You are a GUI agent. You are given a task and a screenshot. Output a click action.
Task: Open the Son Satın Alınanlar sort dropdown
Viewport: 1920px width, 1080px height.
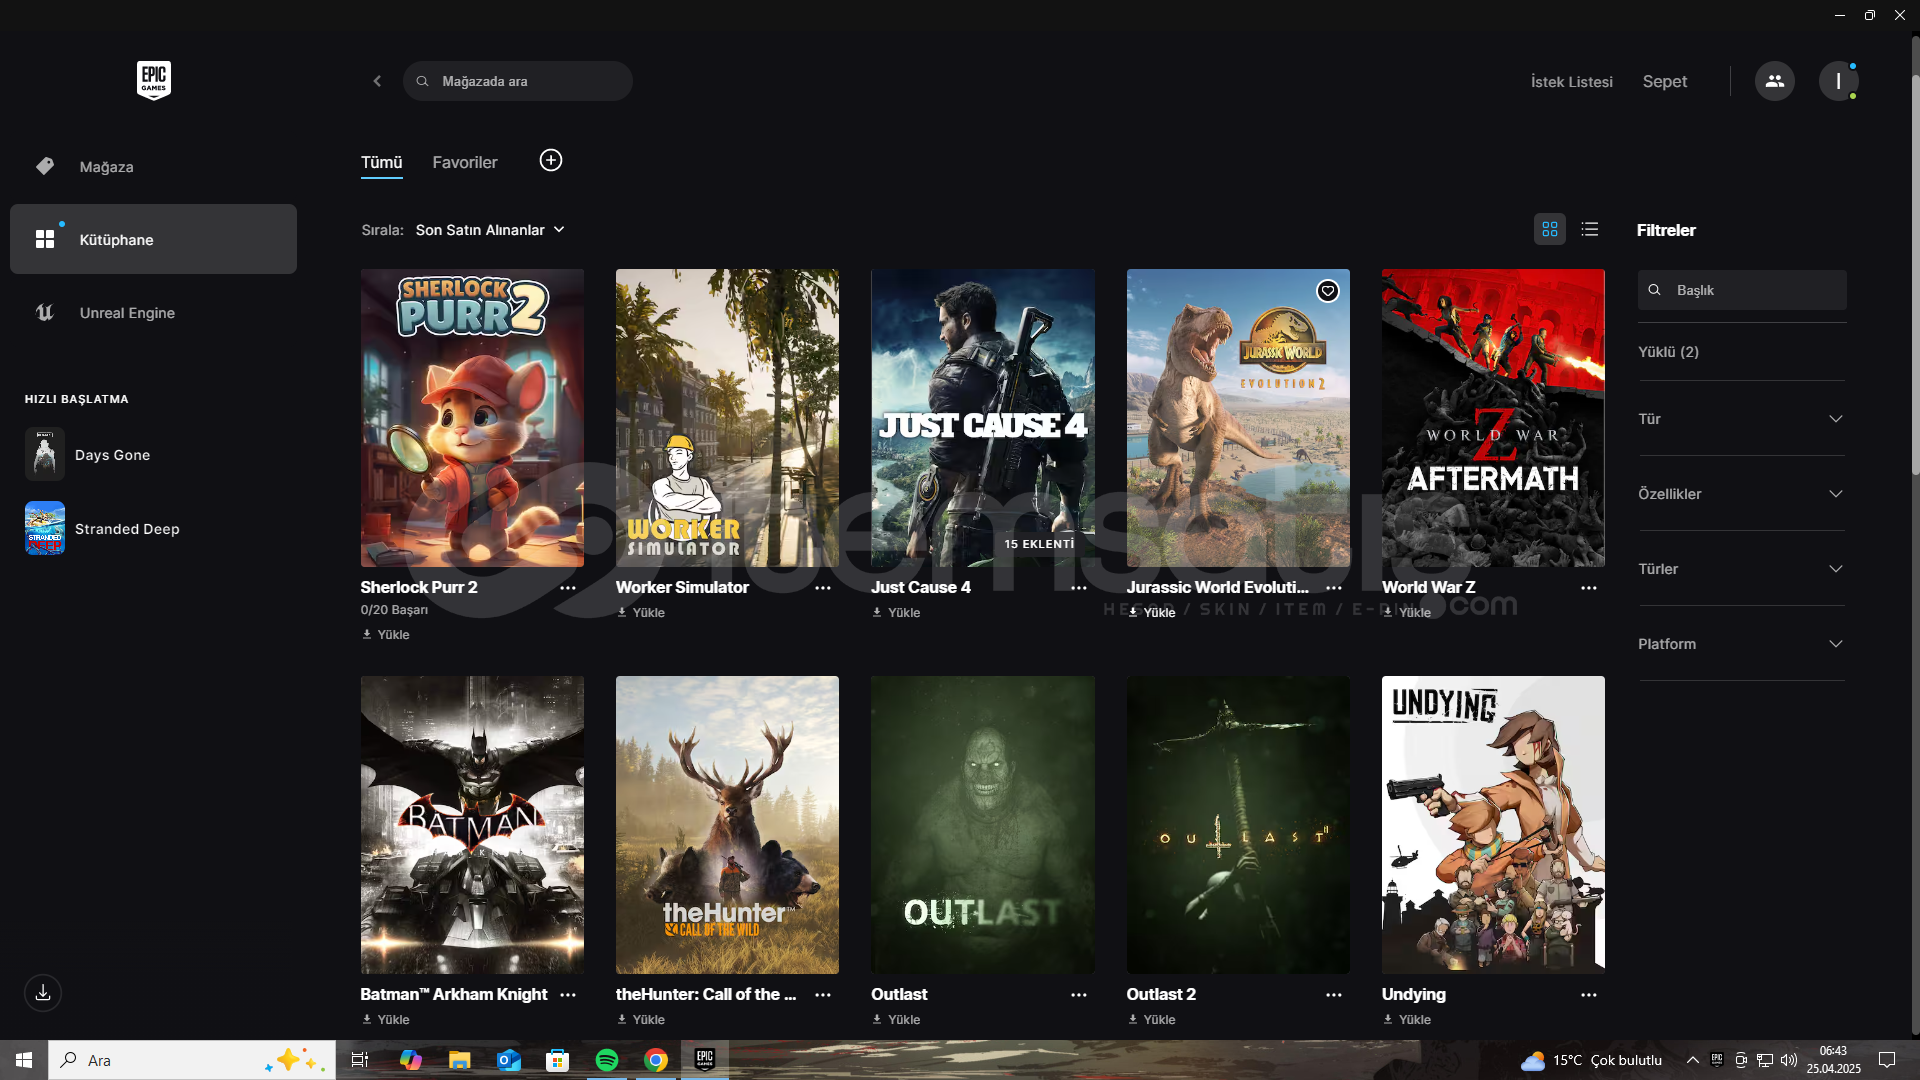tap(490, 230)
